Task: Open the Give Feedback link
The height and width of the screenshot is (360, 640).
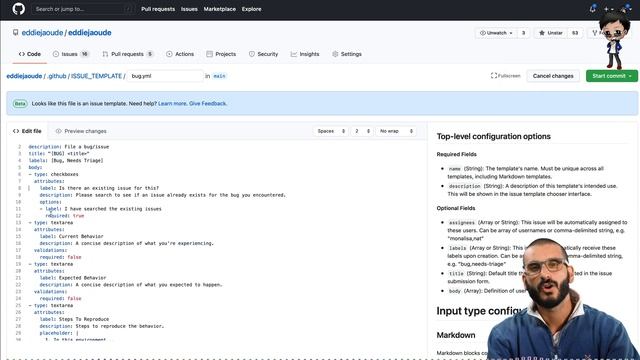Action: (208, 104)
